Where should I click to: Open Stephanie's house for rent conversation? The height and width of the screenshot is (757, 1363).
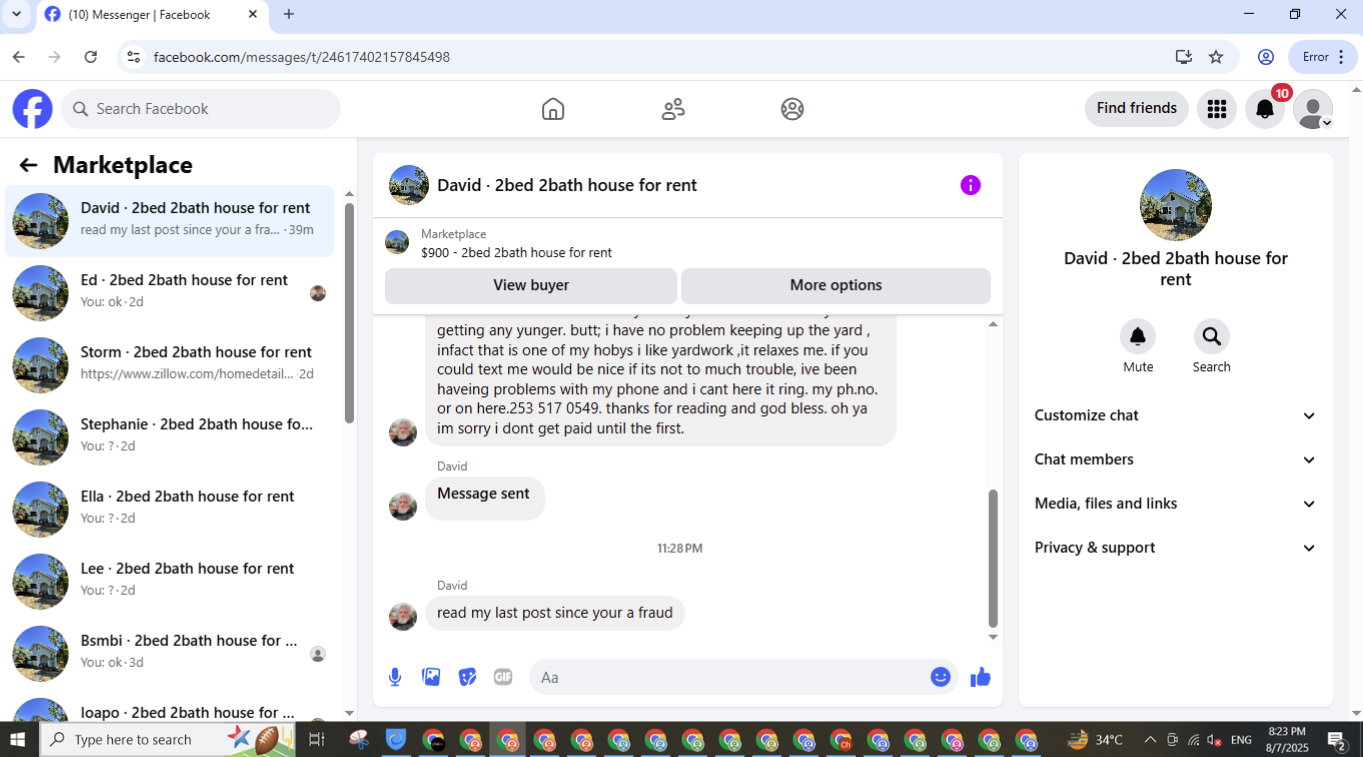[170, 437]
